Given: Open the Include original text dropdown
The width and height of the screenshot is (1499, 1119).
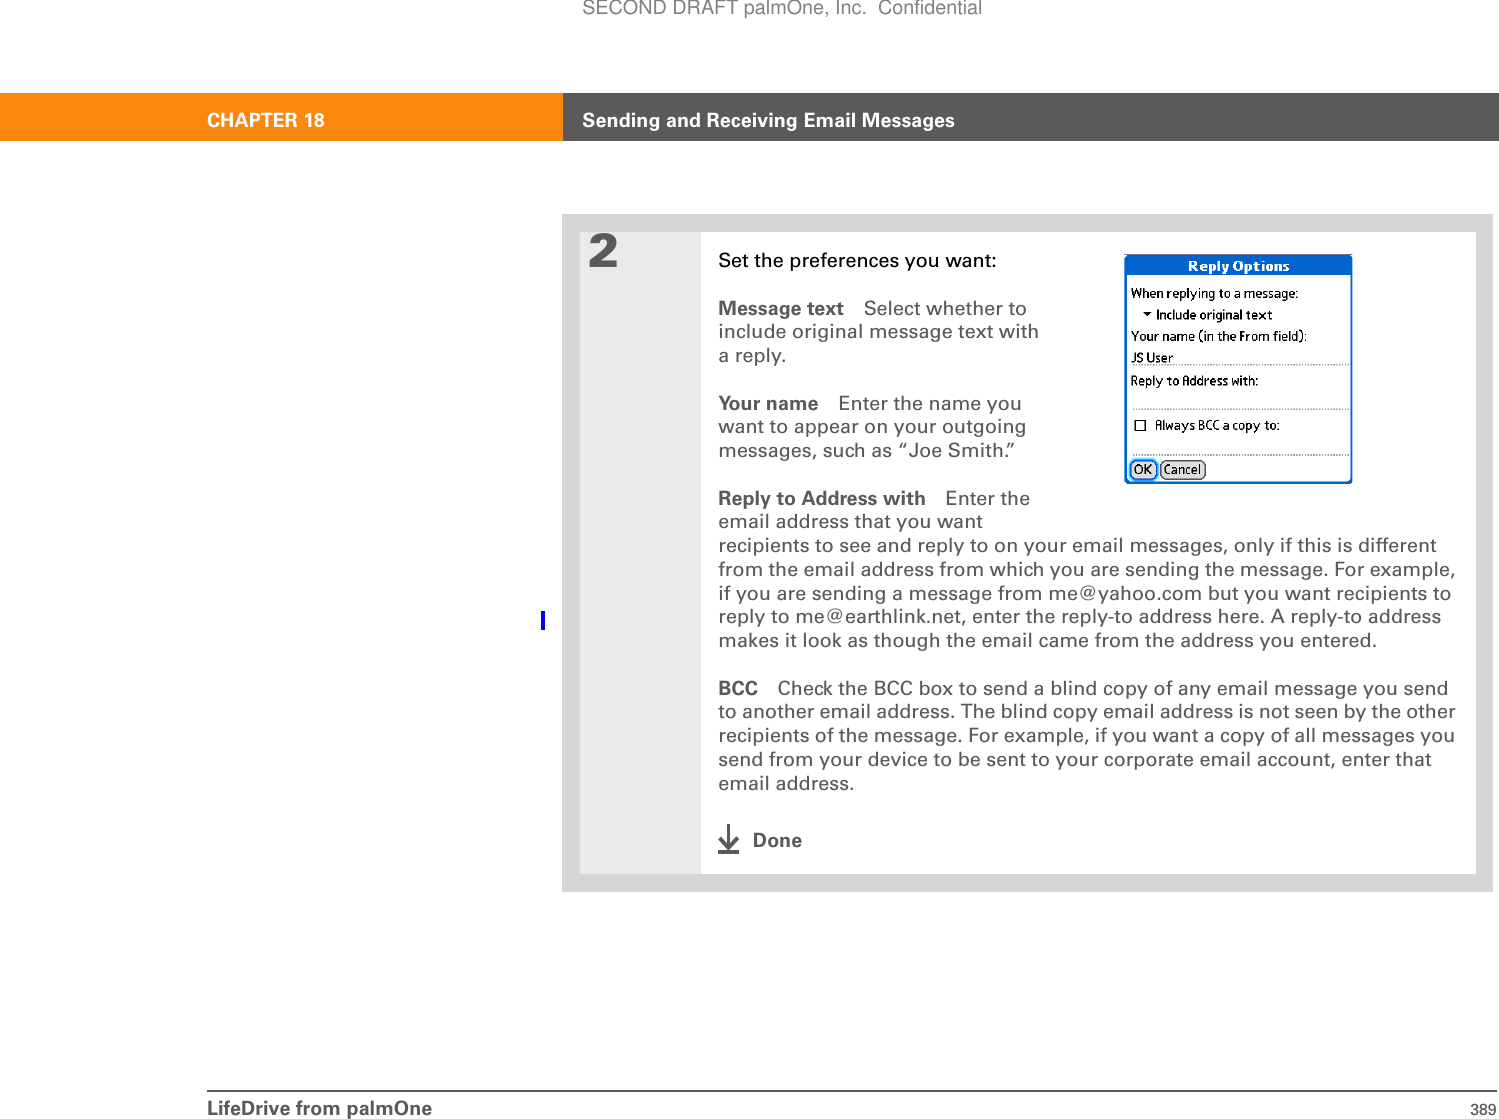Looking at the screenshot, I should pyautogui.click(x=1207, y=315).
